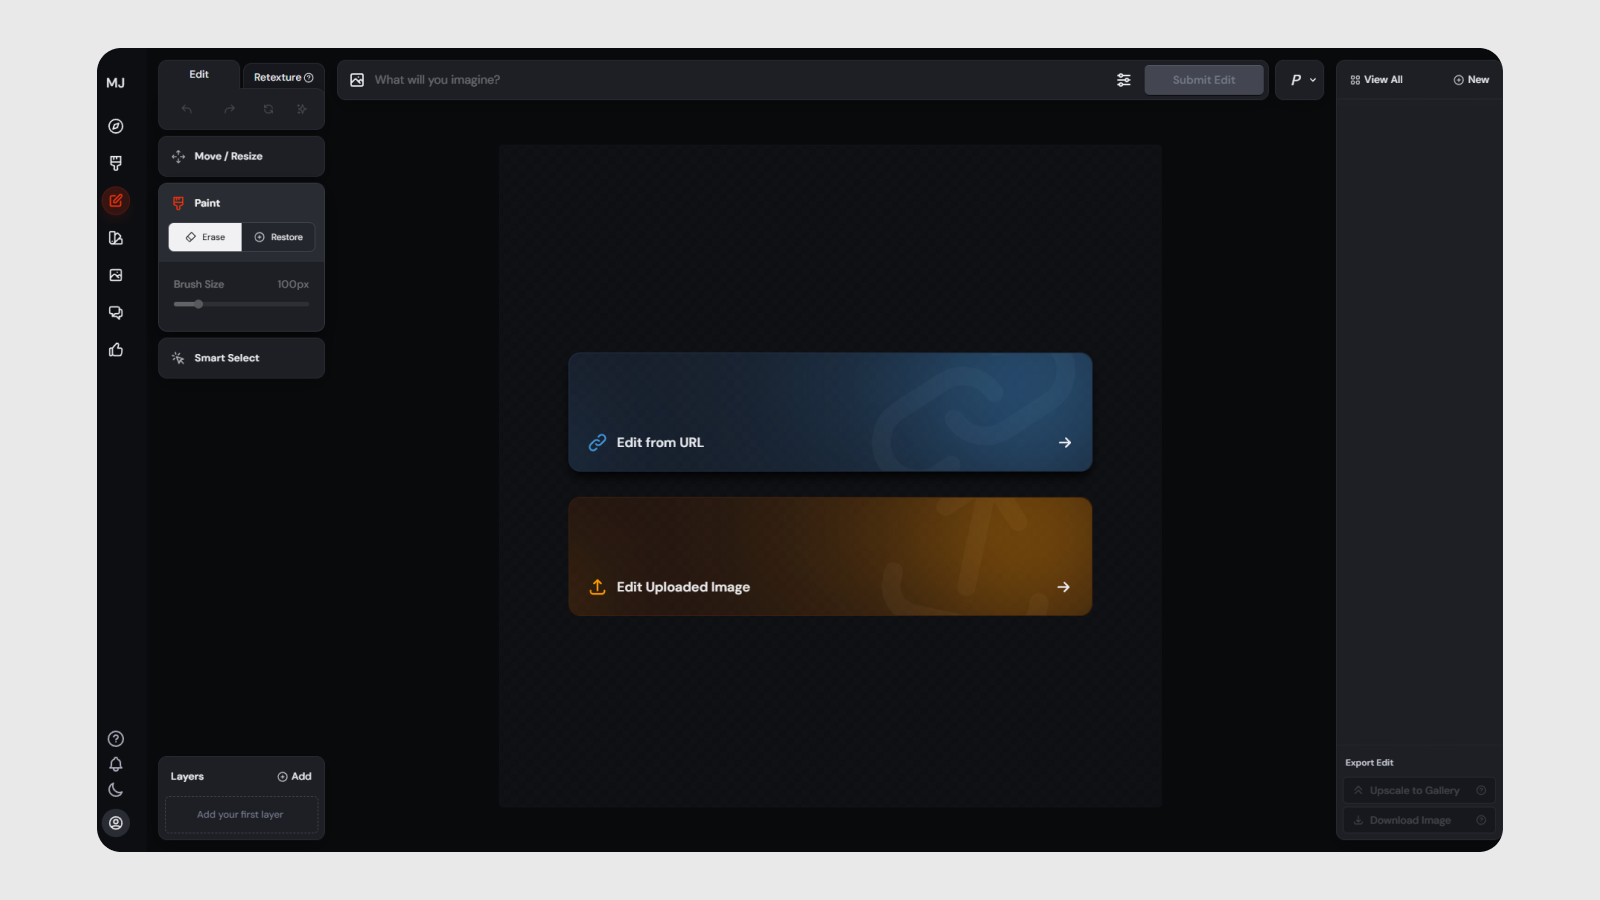Select the Explore compass icon in sidebar

tap(116, 126)
